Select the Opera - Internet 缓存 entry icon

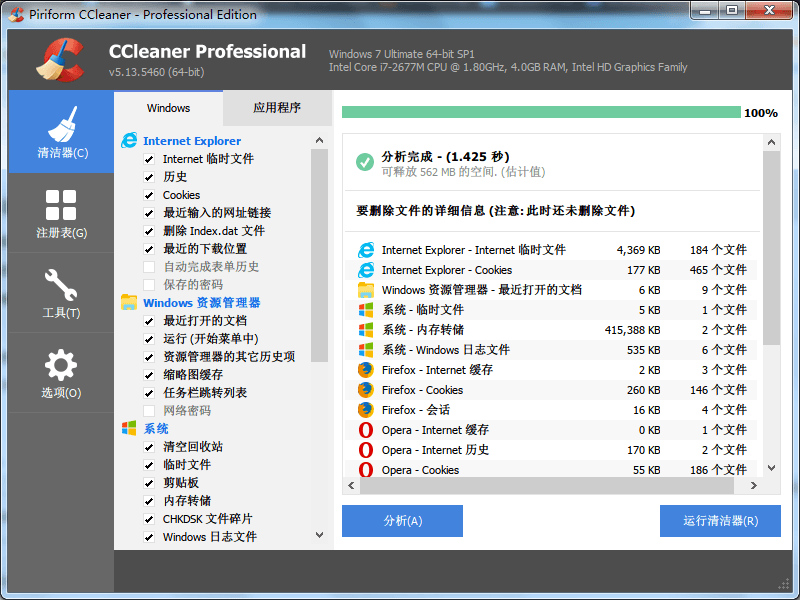(364, 430)
